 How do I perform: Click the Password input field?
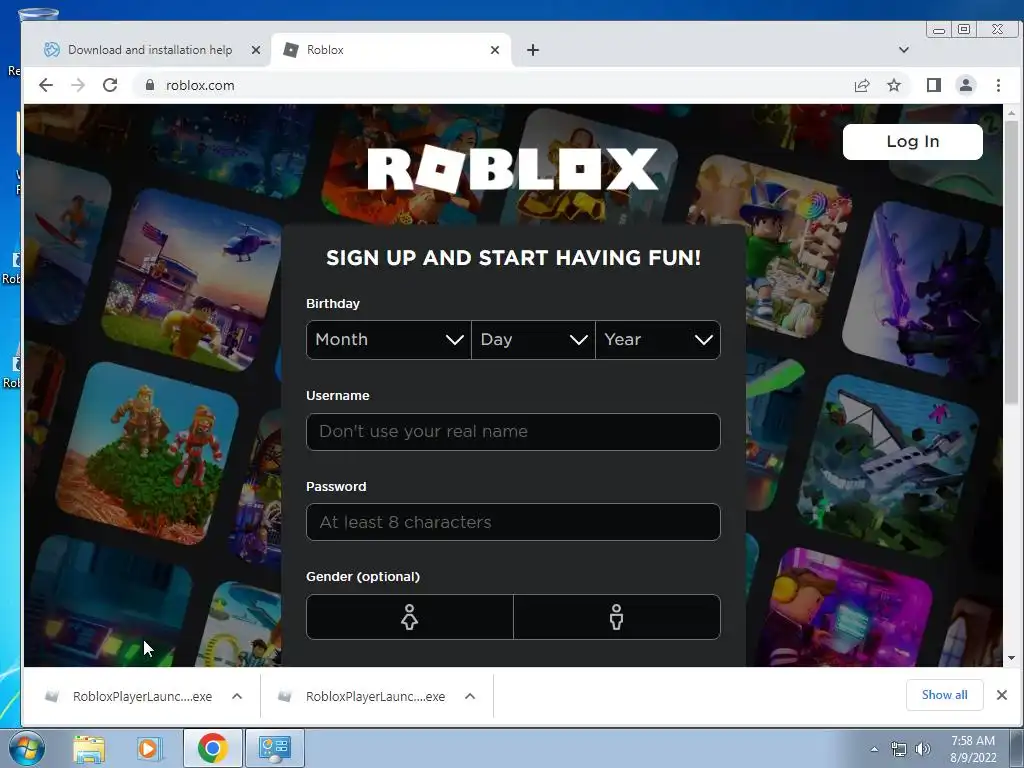pyautogui.click(x=513, y=522)
